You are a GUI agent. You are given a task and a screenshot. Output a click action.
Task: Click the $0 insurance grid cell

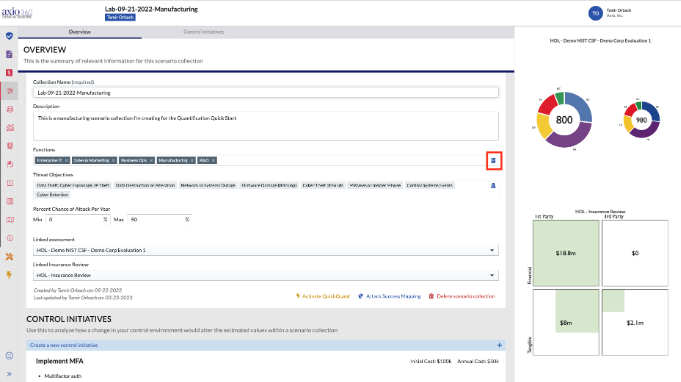tap(635, 253)
